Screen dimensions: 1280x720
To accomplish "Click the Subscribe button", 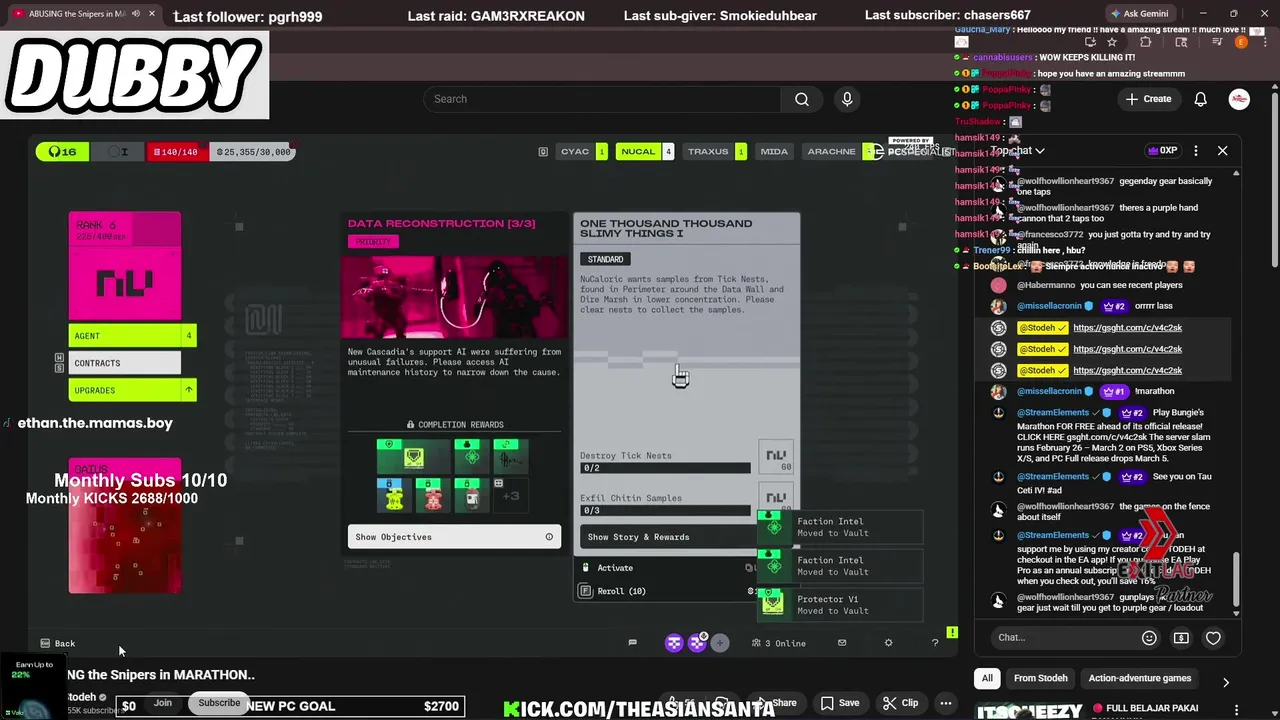I will [219, 703].
